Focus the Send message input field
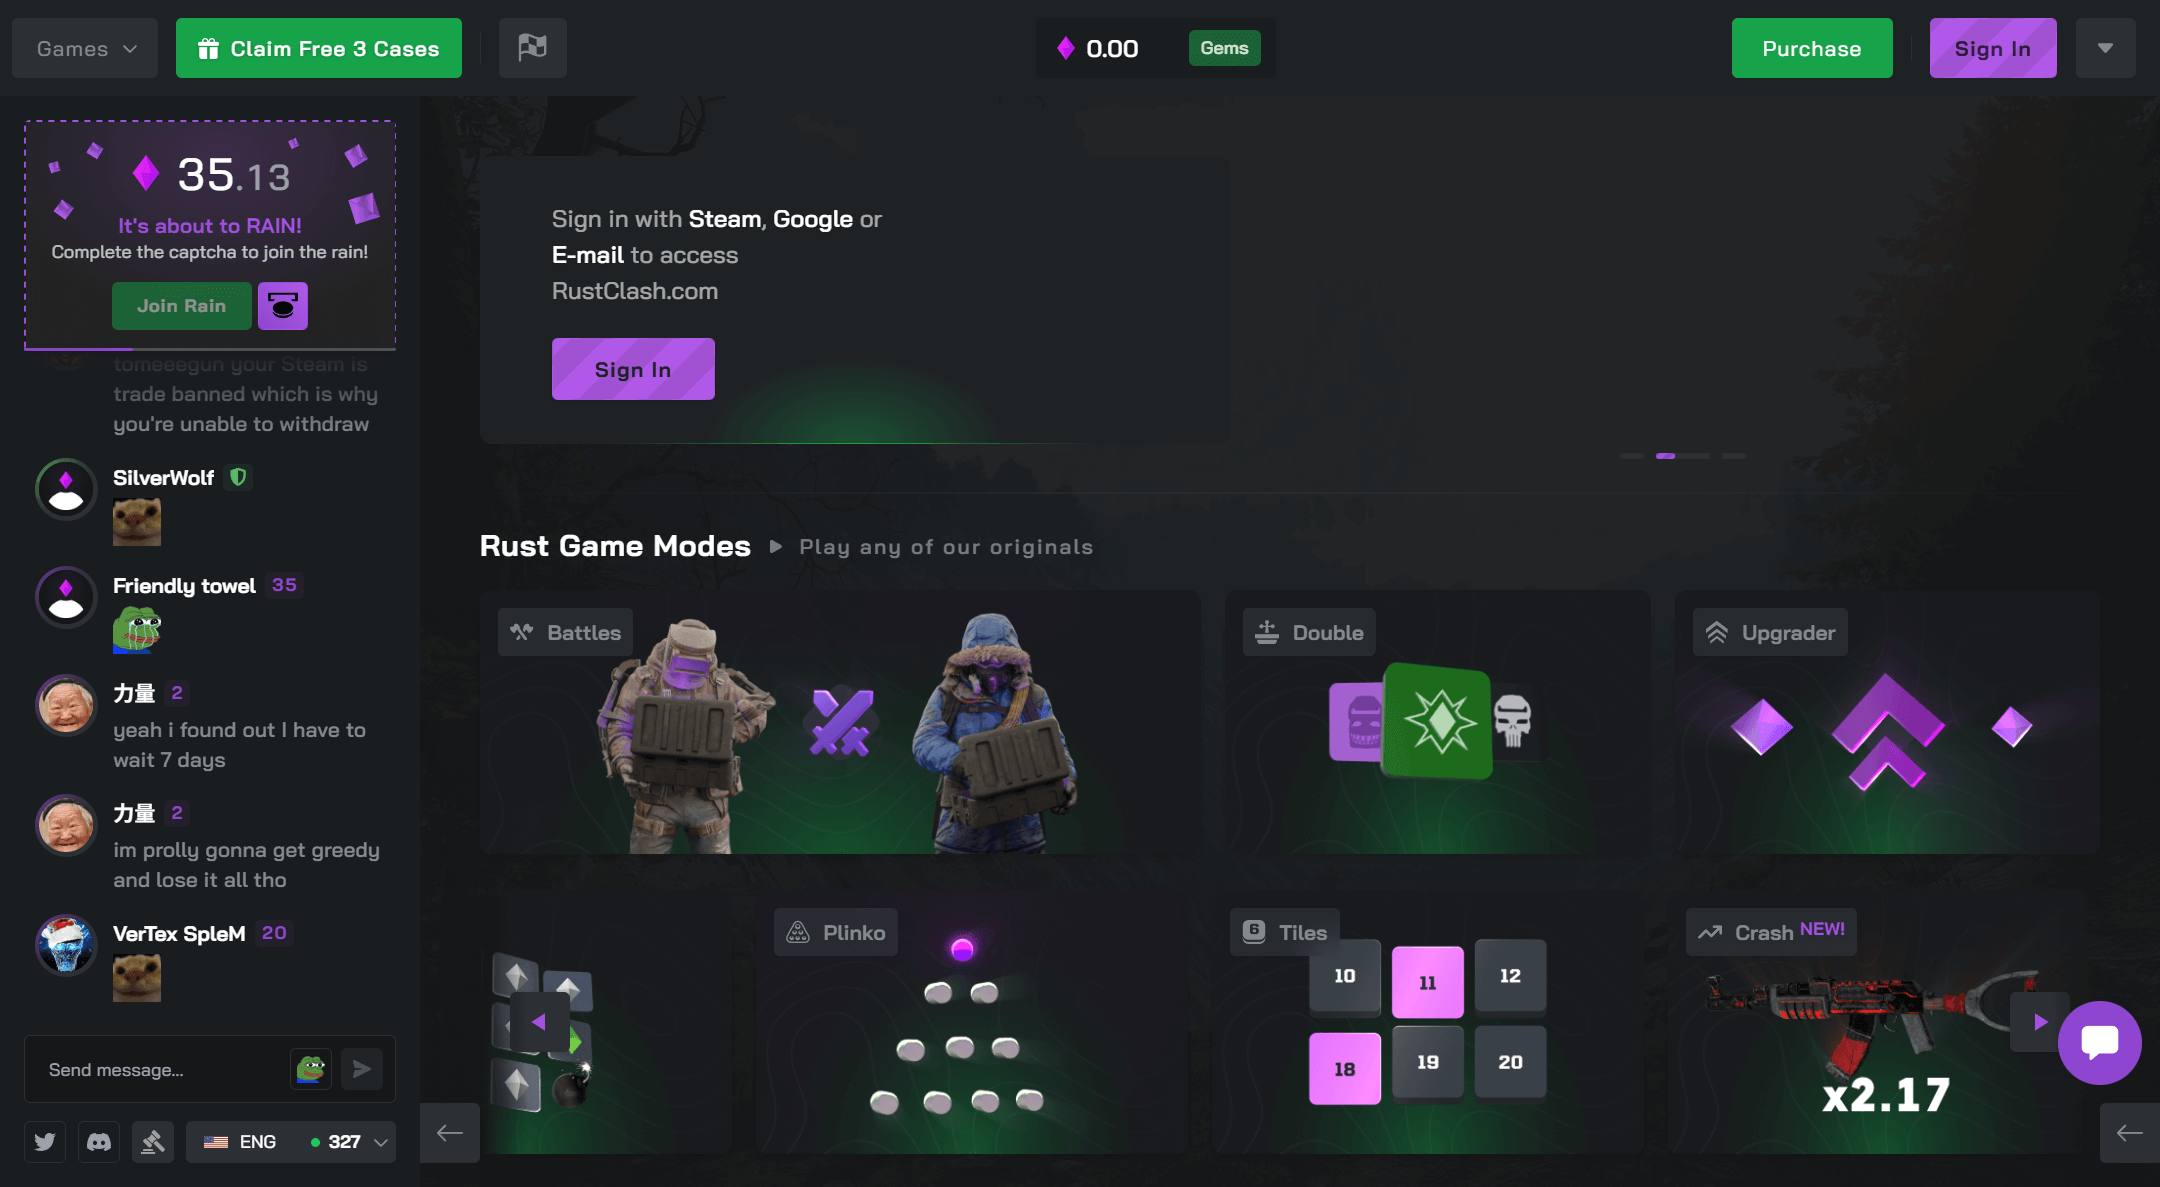The image size is (2160, 1187). click(160, 1070)
